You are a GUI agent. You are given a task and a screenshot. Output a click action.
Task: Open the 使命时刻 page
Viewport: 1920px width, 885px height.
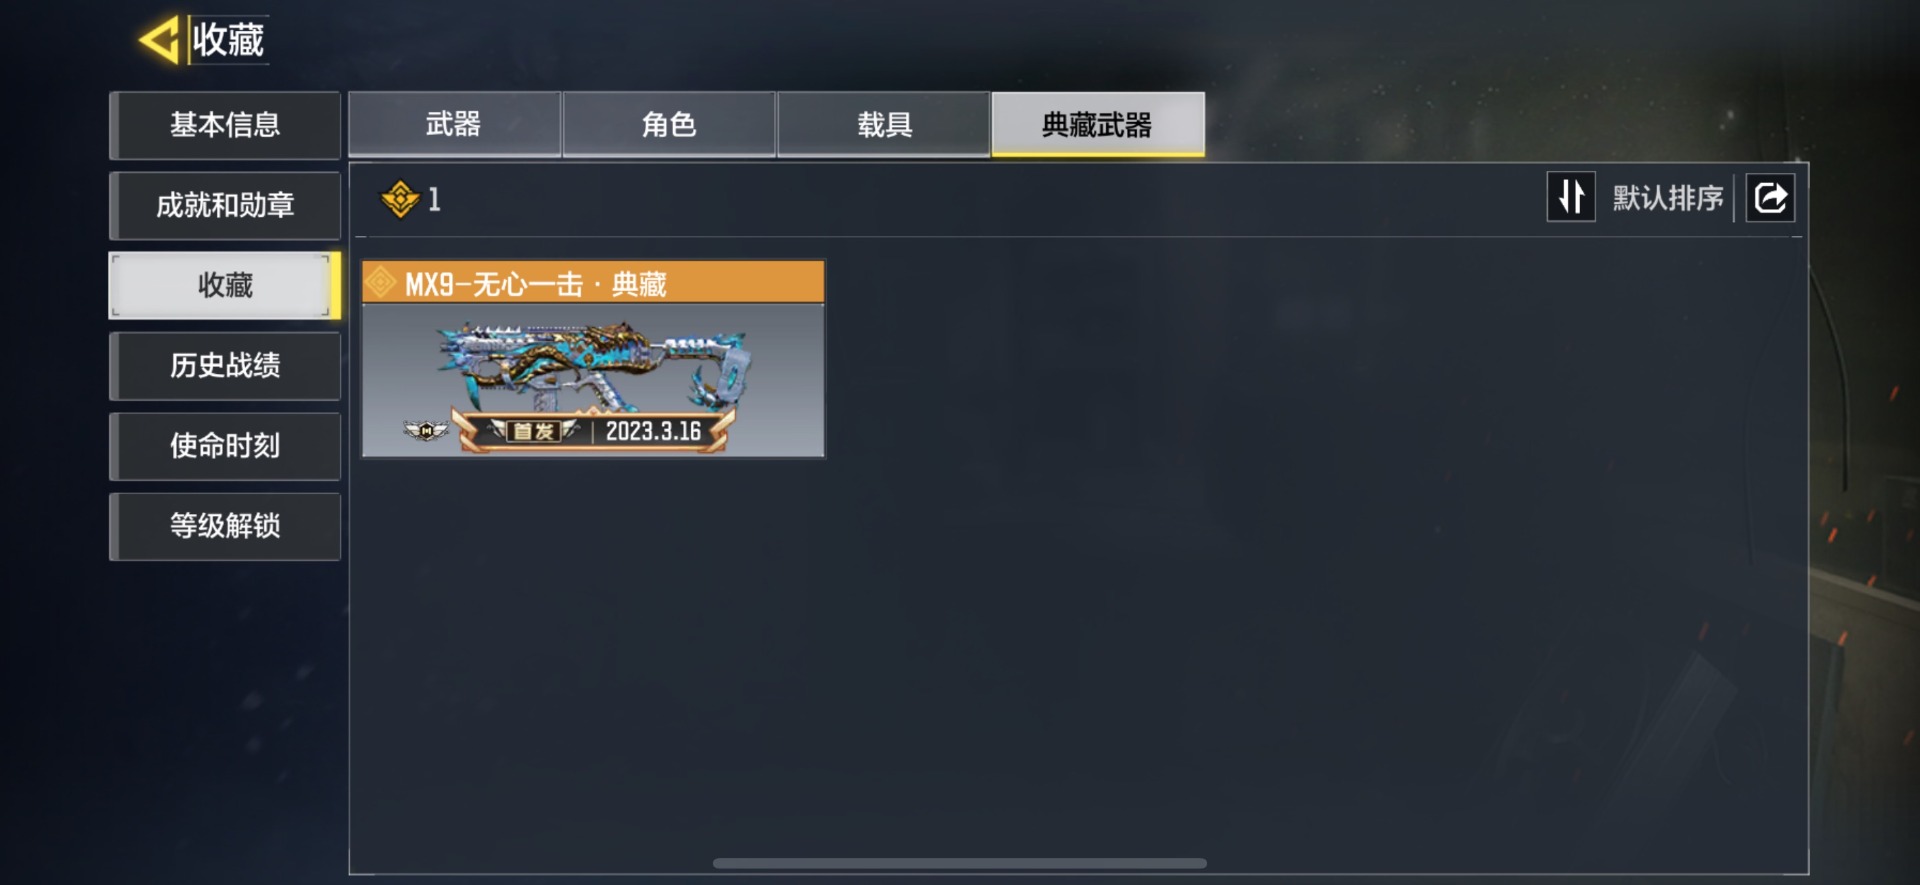point(225,445)
